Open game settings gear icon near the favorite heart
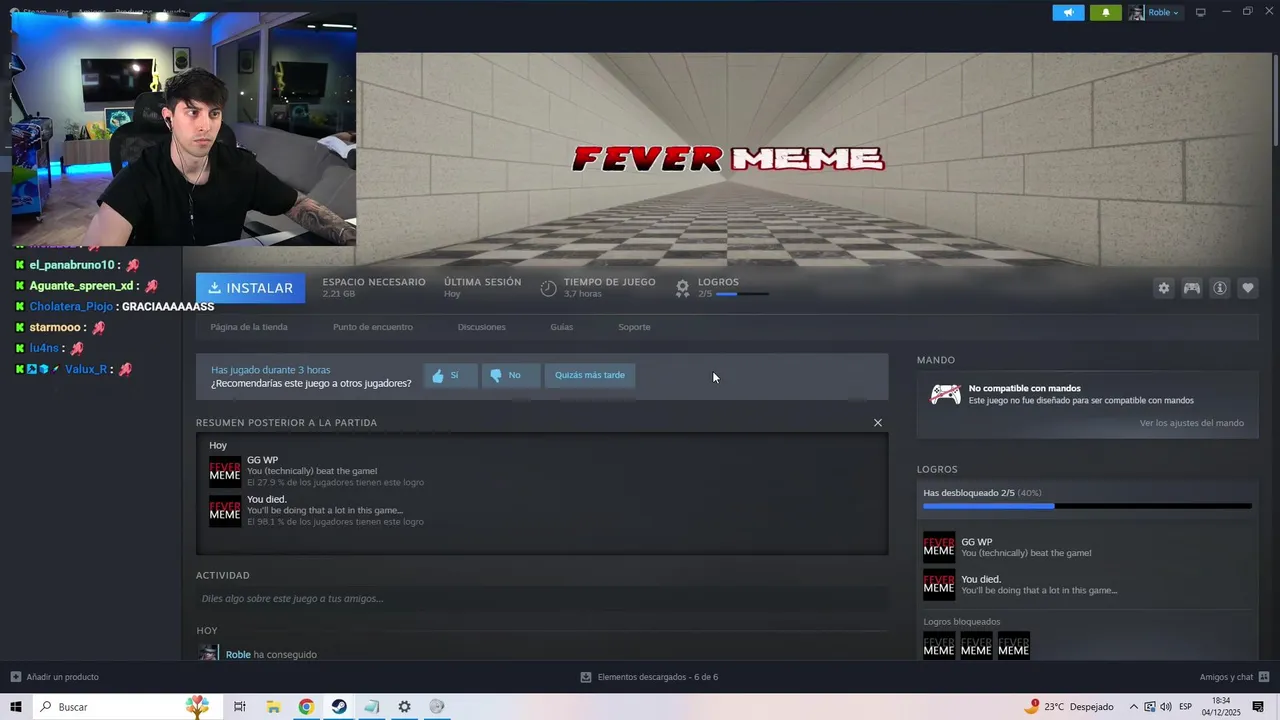This screenshot has height=720, width=1280. pos(1163,288)
